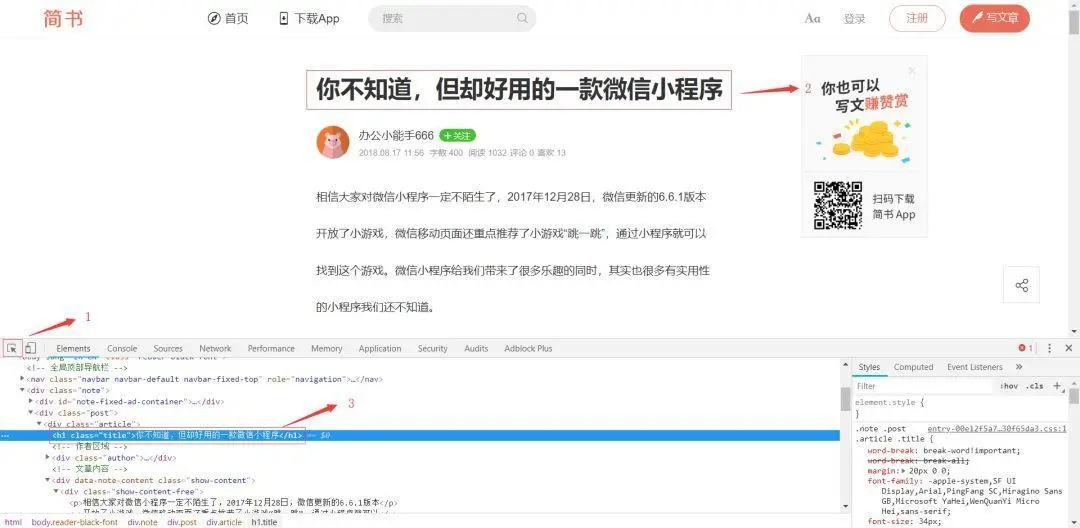Screen dimensions: 1080x528
Task: Toggle the .cls class editor
Action: pyautogui.click(x=1035, y=386)
